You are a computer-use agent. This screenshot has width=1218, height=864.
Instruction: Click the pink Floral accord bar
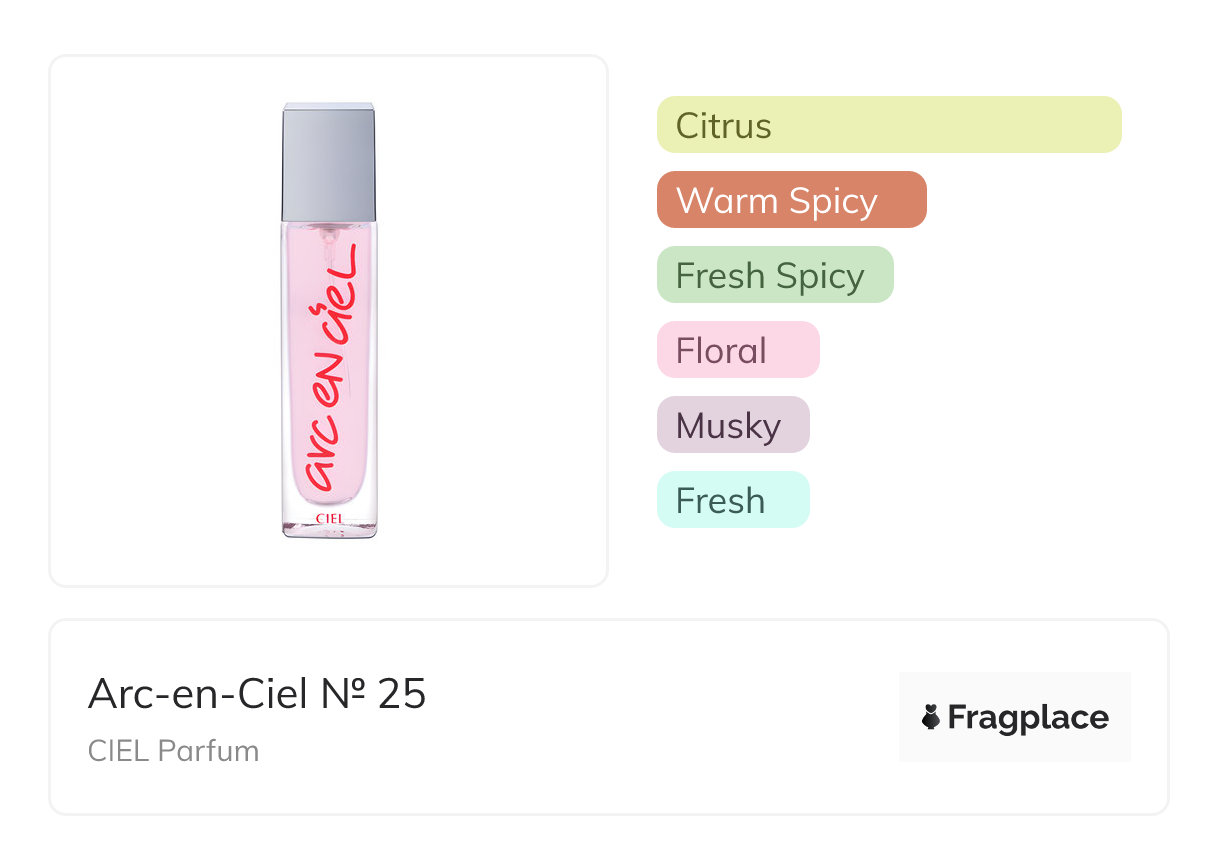pyautogui.click(x=737, y=350)
